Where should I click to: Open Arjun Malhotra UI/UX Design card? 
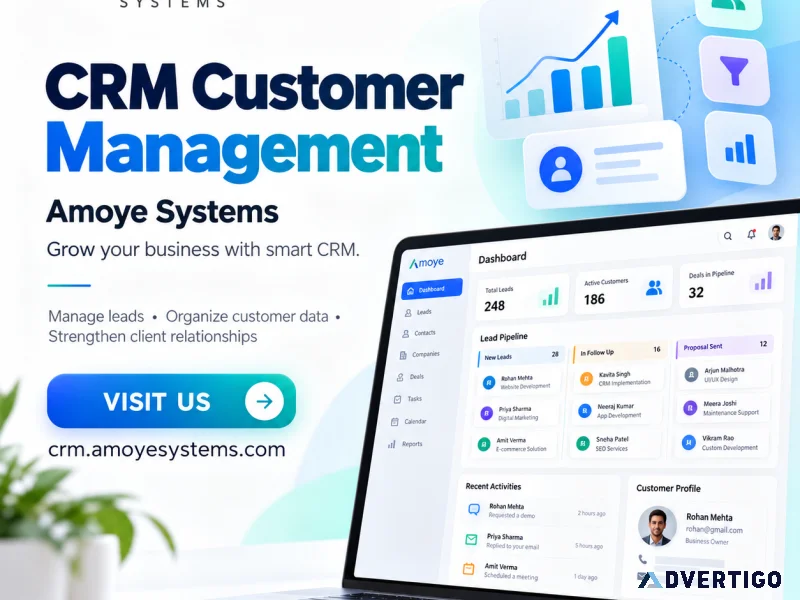724,374
